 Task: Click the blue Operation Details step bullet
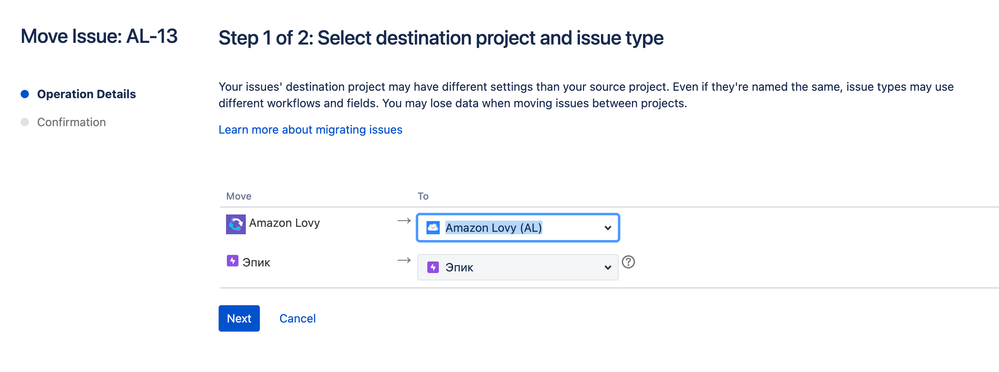point(25,94)
